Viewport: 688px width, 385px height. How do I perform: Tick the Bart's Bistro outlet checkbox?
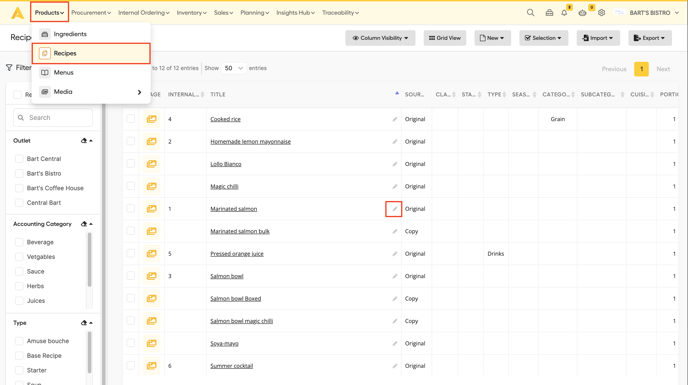point(19,173)
